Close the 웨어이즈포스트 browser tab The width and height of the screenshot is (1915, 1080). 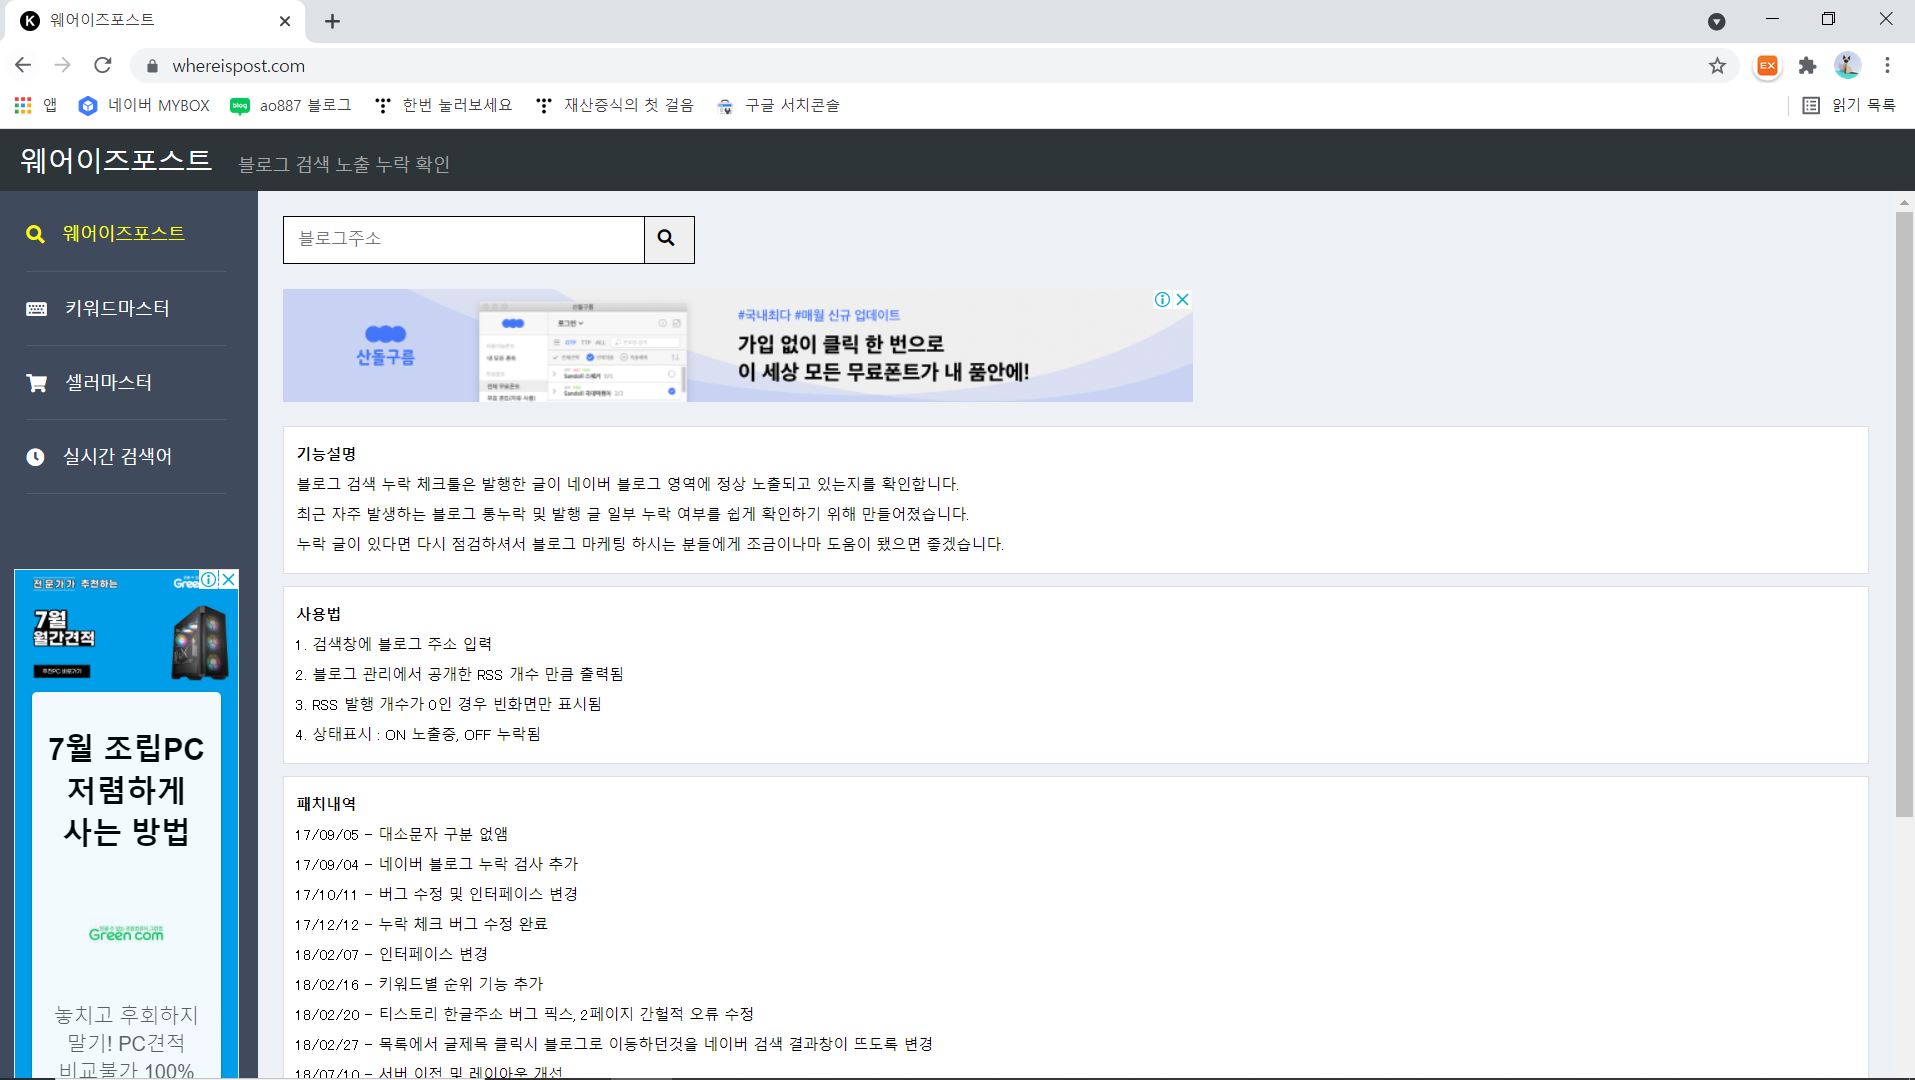click(285, 21)
